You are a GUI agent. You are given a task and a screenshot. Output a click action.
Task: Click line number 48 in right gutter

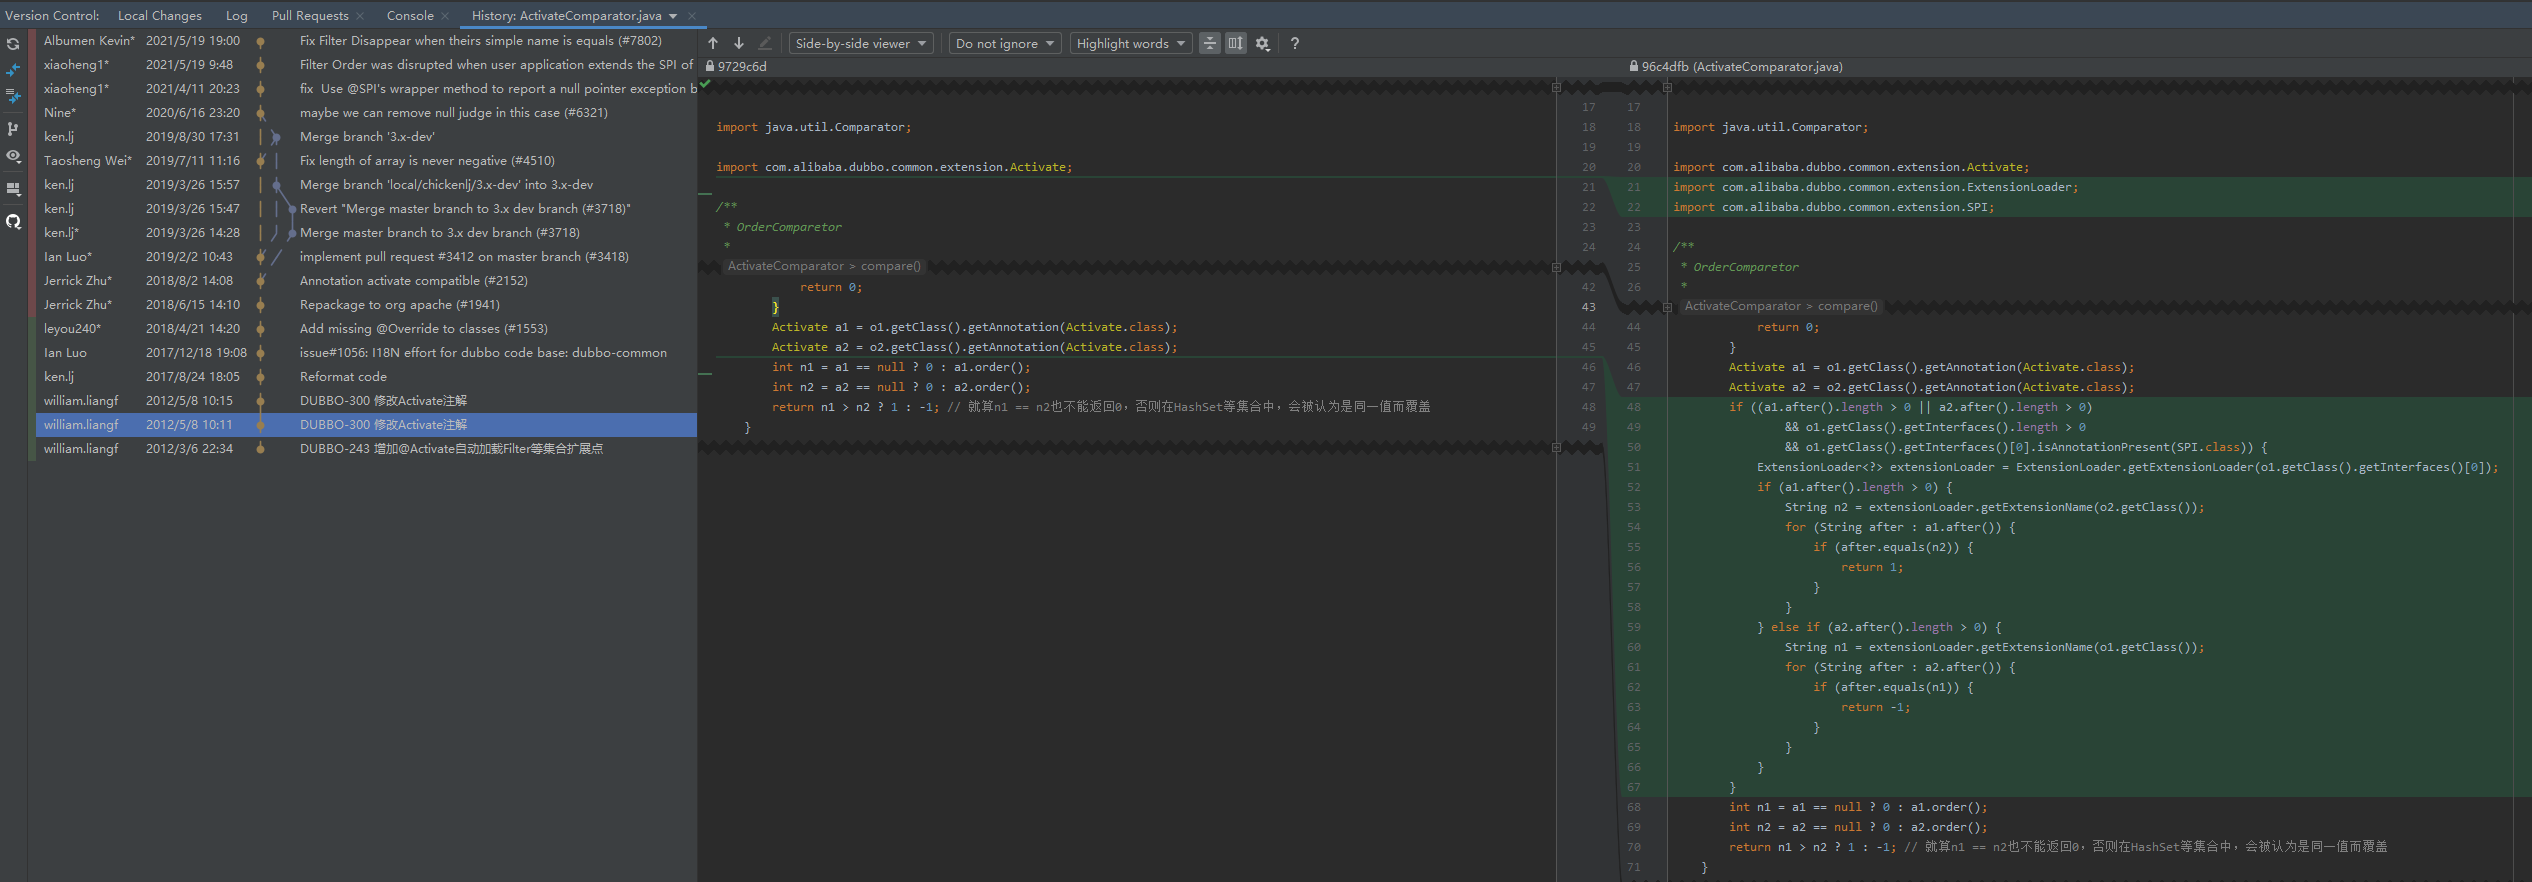(1634, 407)
